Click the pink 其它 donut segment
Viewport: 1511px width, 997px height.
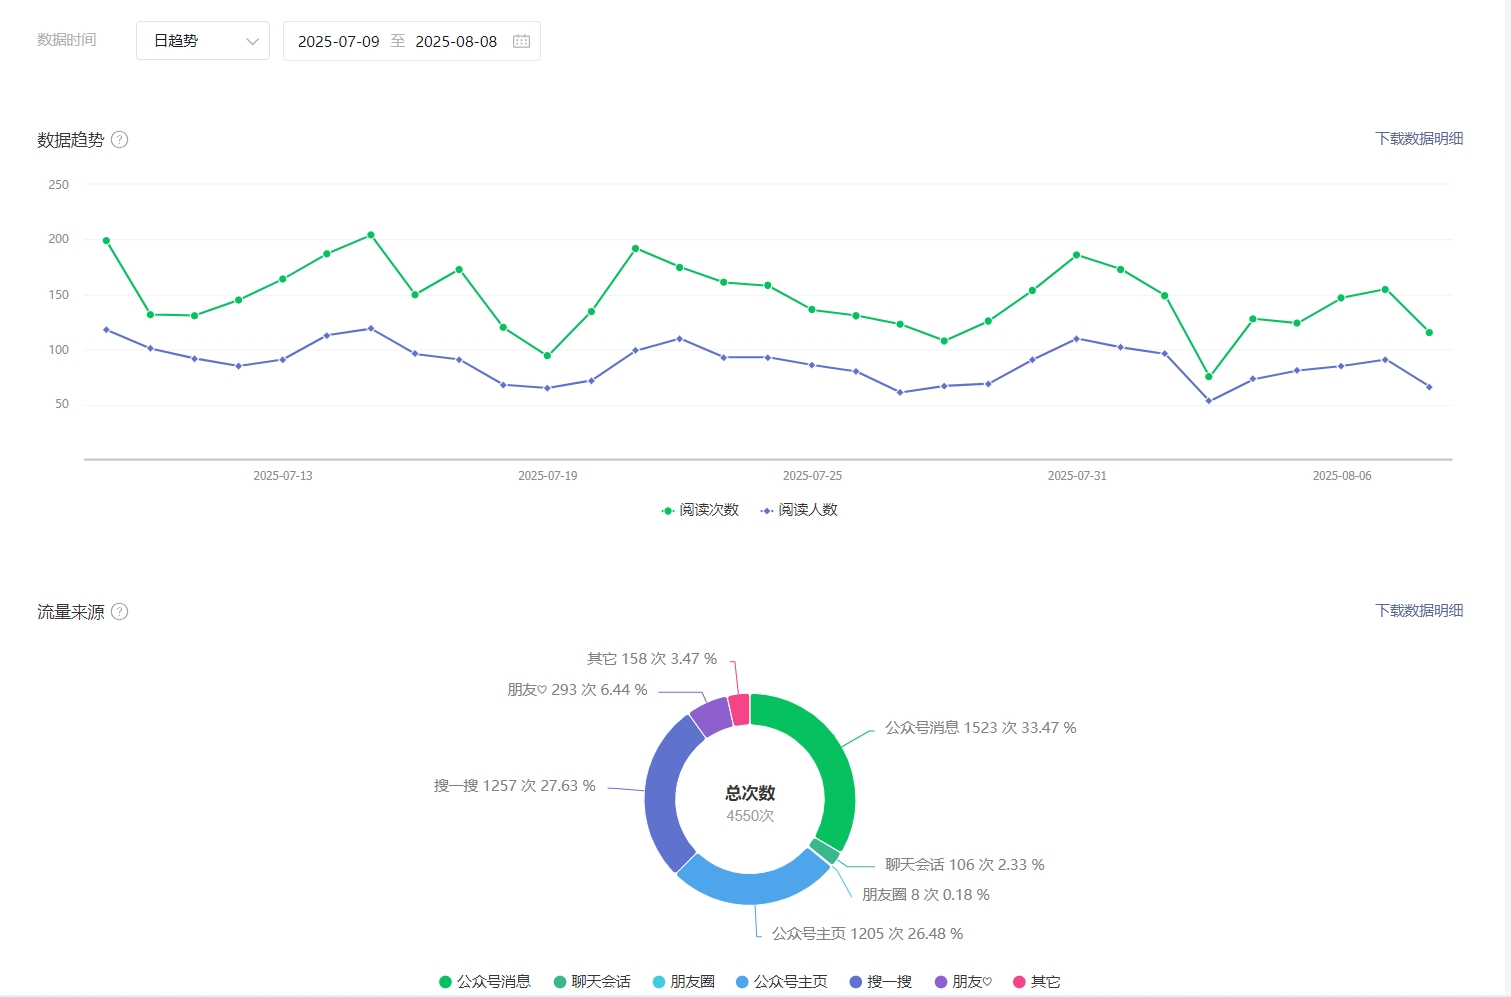tap(739, 710)
